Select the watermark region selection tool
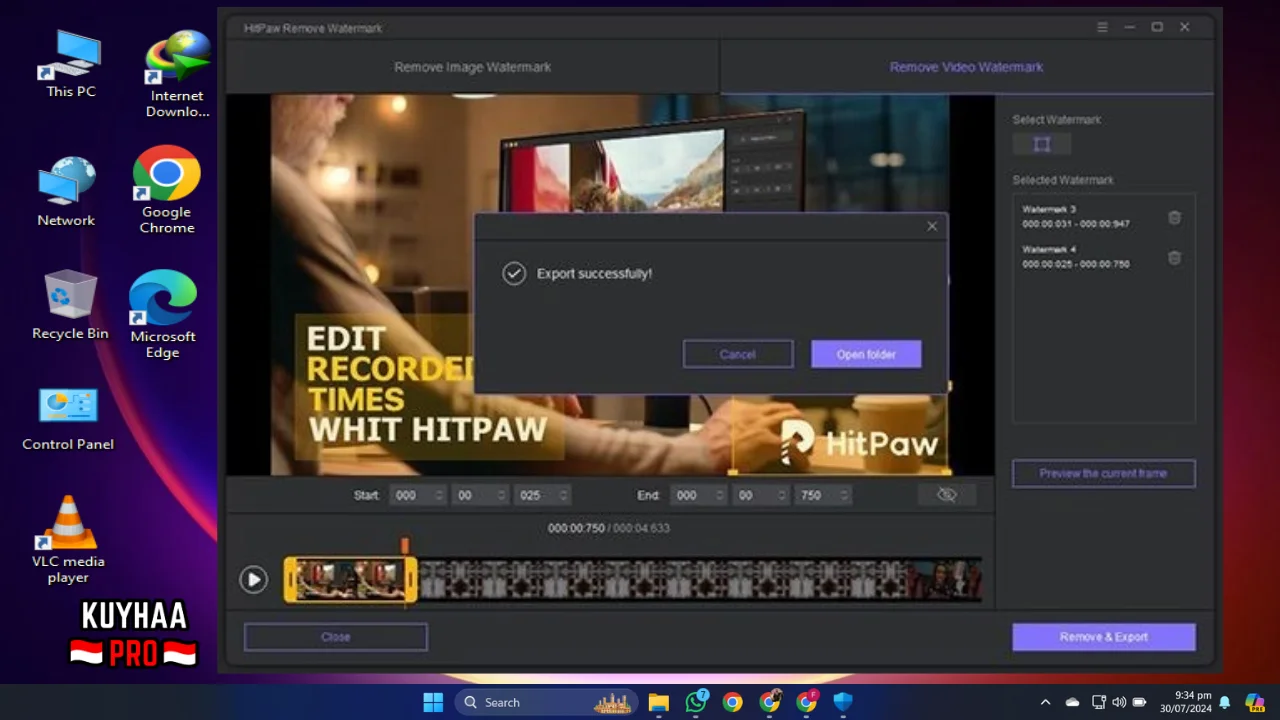This screenshot has width=1280, height=720. point(1041,144)
